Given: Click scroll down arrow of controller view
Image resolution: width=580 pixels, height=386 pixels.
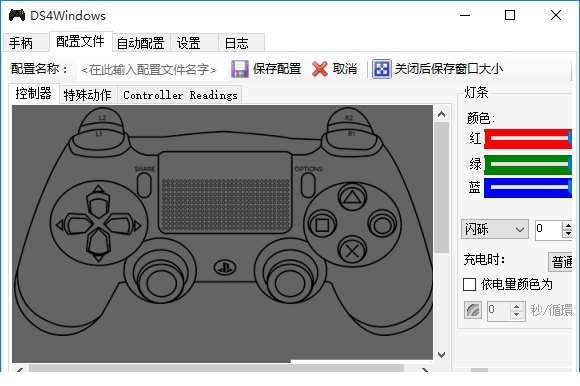Looking at the screenshot, I should pos(441,355).
